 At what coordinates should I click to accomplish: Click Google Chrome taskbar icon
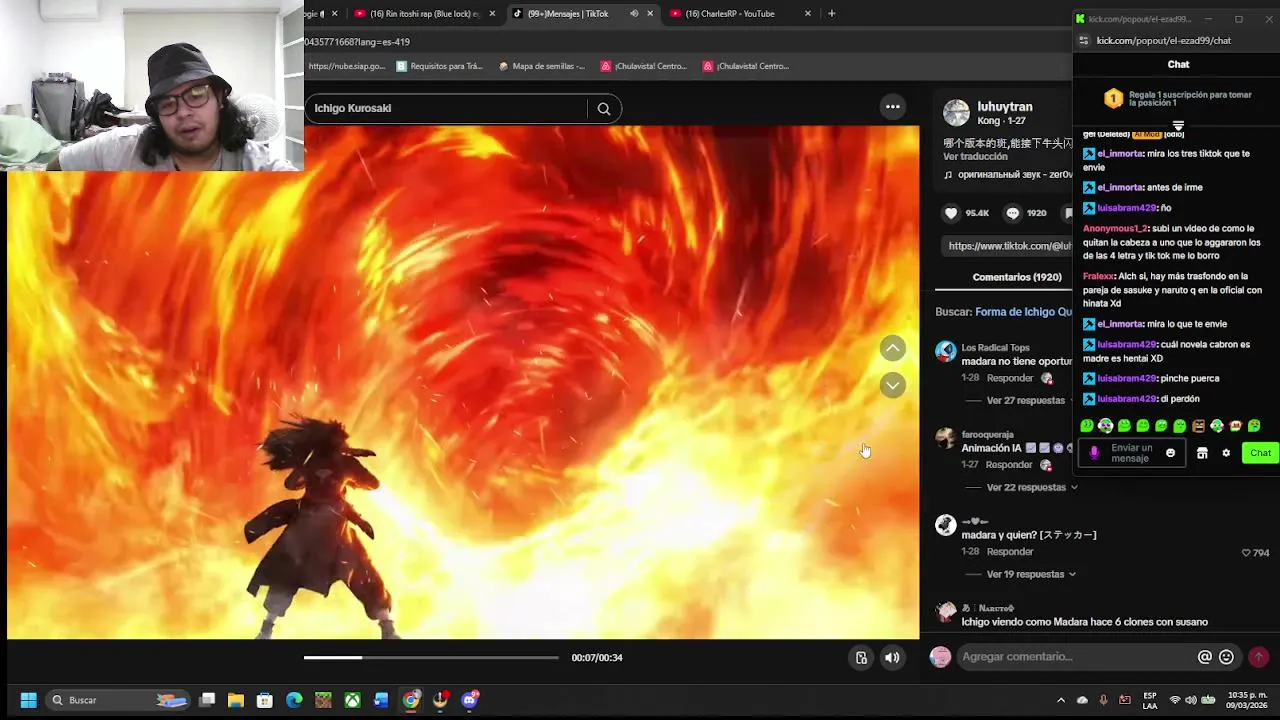(x=411, y=700)
